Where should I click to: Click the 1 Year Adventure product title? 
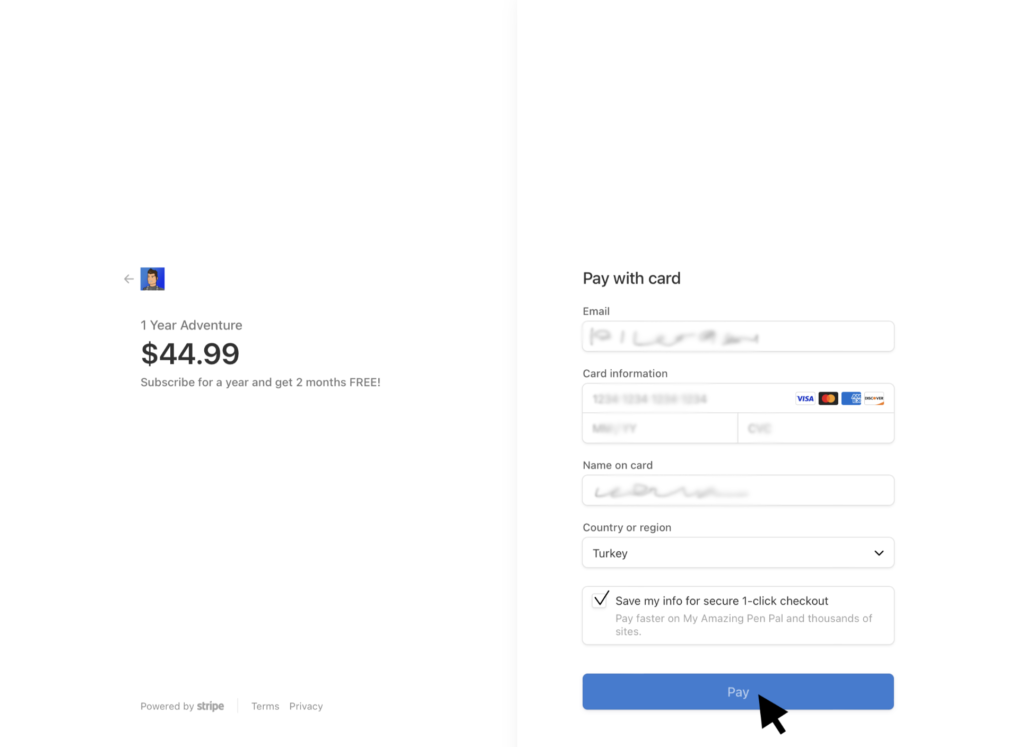[x=191, y=325]
